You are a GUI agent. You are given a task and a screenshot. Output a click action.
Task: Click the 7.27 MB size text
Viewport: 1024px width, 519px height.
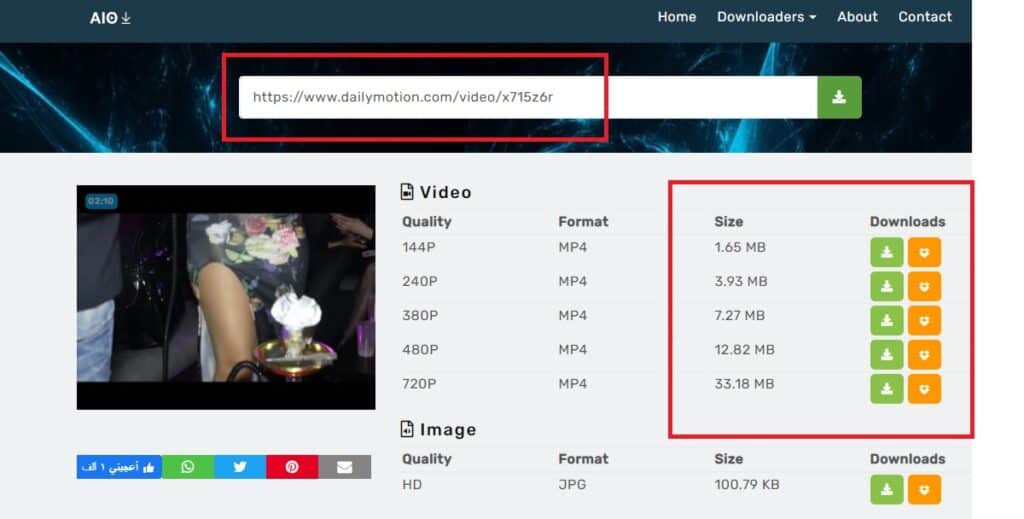pyautogui.click(x=739, y=316)
